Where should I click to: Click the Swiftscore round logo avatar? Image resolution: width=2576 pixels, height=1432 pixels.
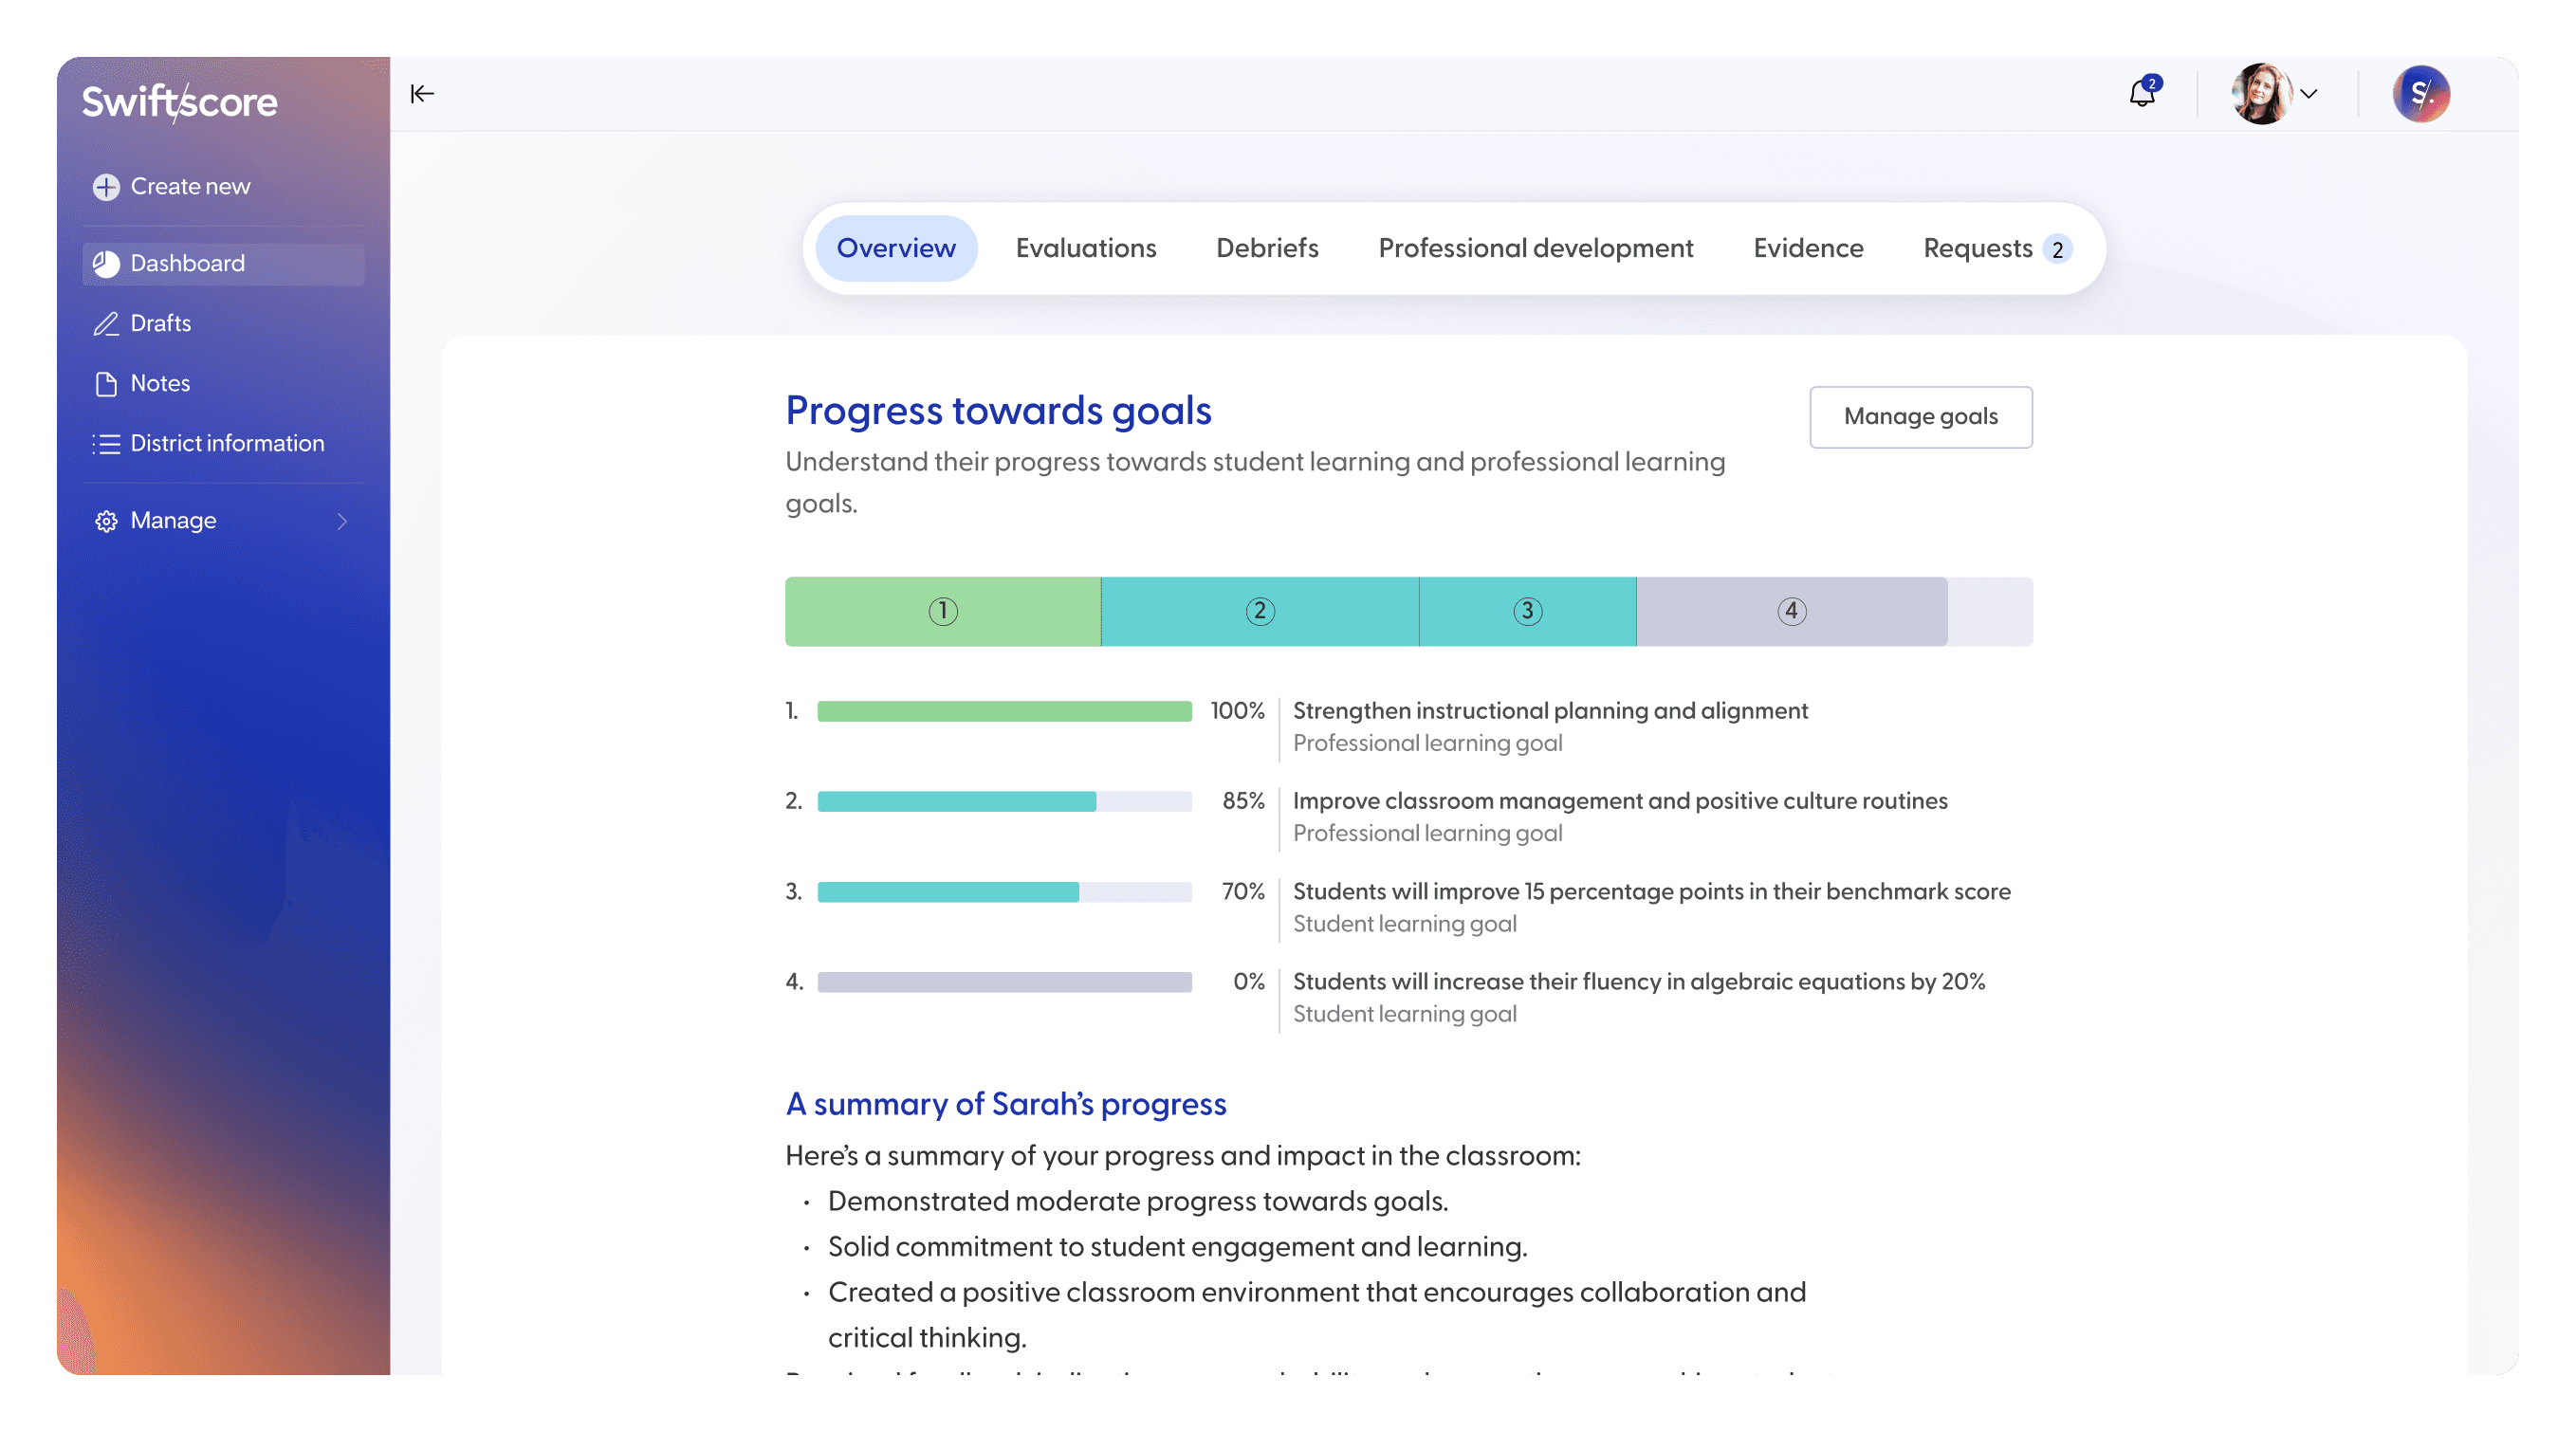2420,94
